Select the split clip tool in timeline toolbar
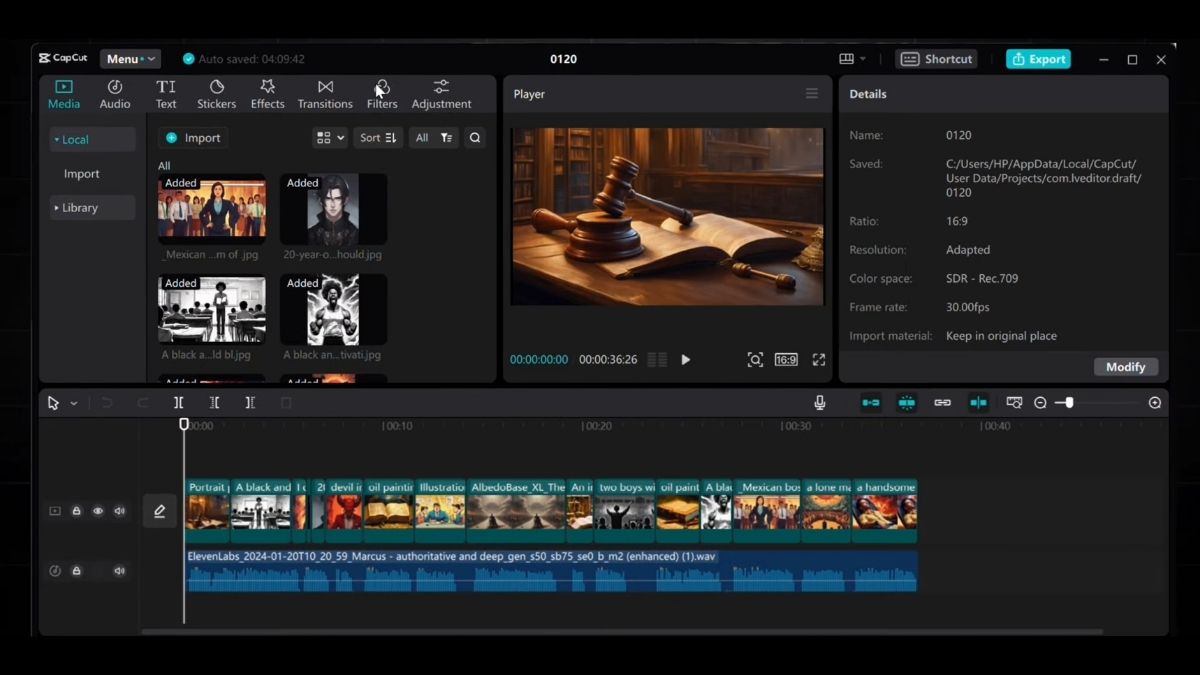 click(x=179, y=402)
